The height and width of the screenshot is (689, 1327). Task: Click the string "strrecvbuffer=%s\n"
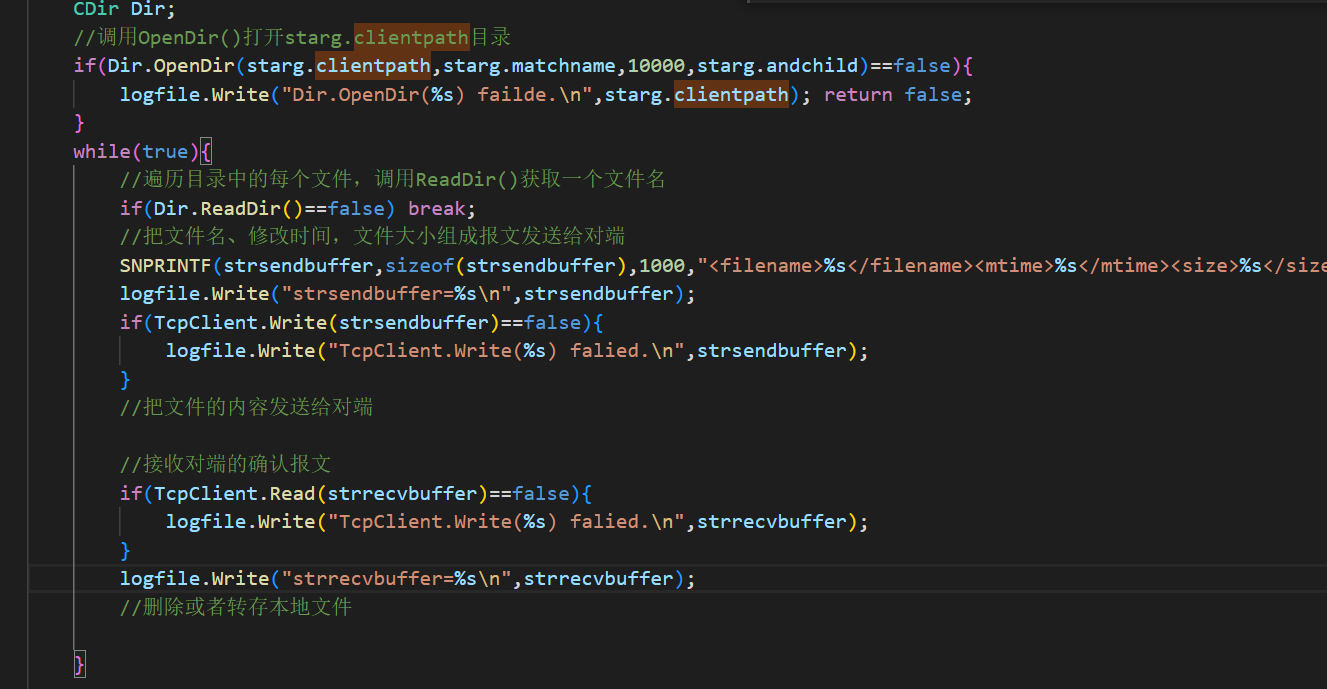tap(396, 579)
